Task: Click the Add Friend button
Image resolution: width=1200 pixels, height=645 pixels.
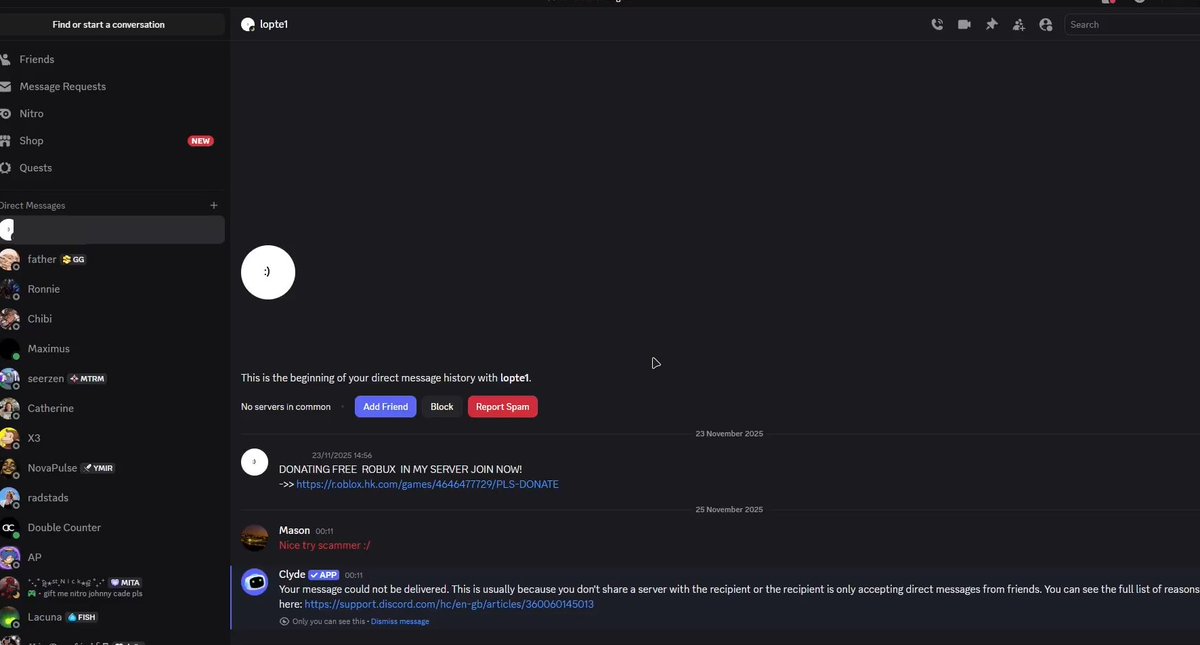Action: pos(385,407)
